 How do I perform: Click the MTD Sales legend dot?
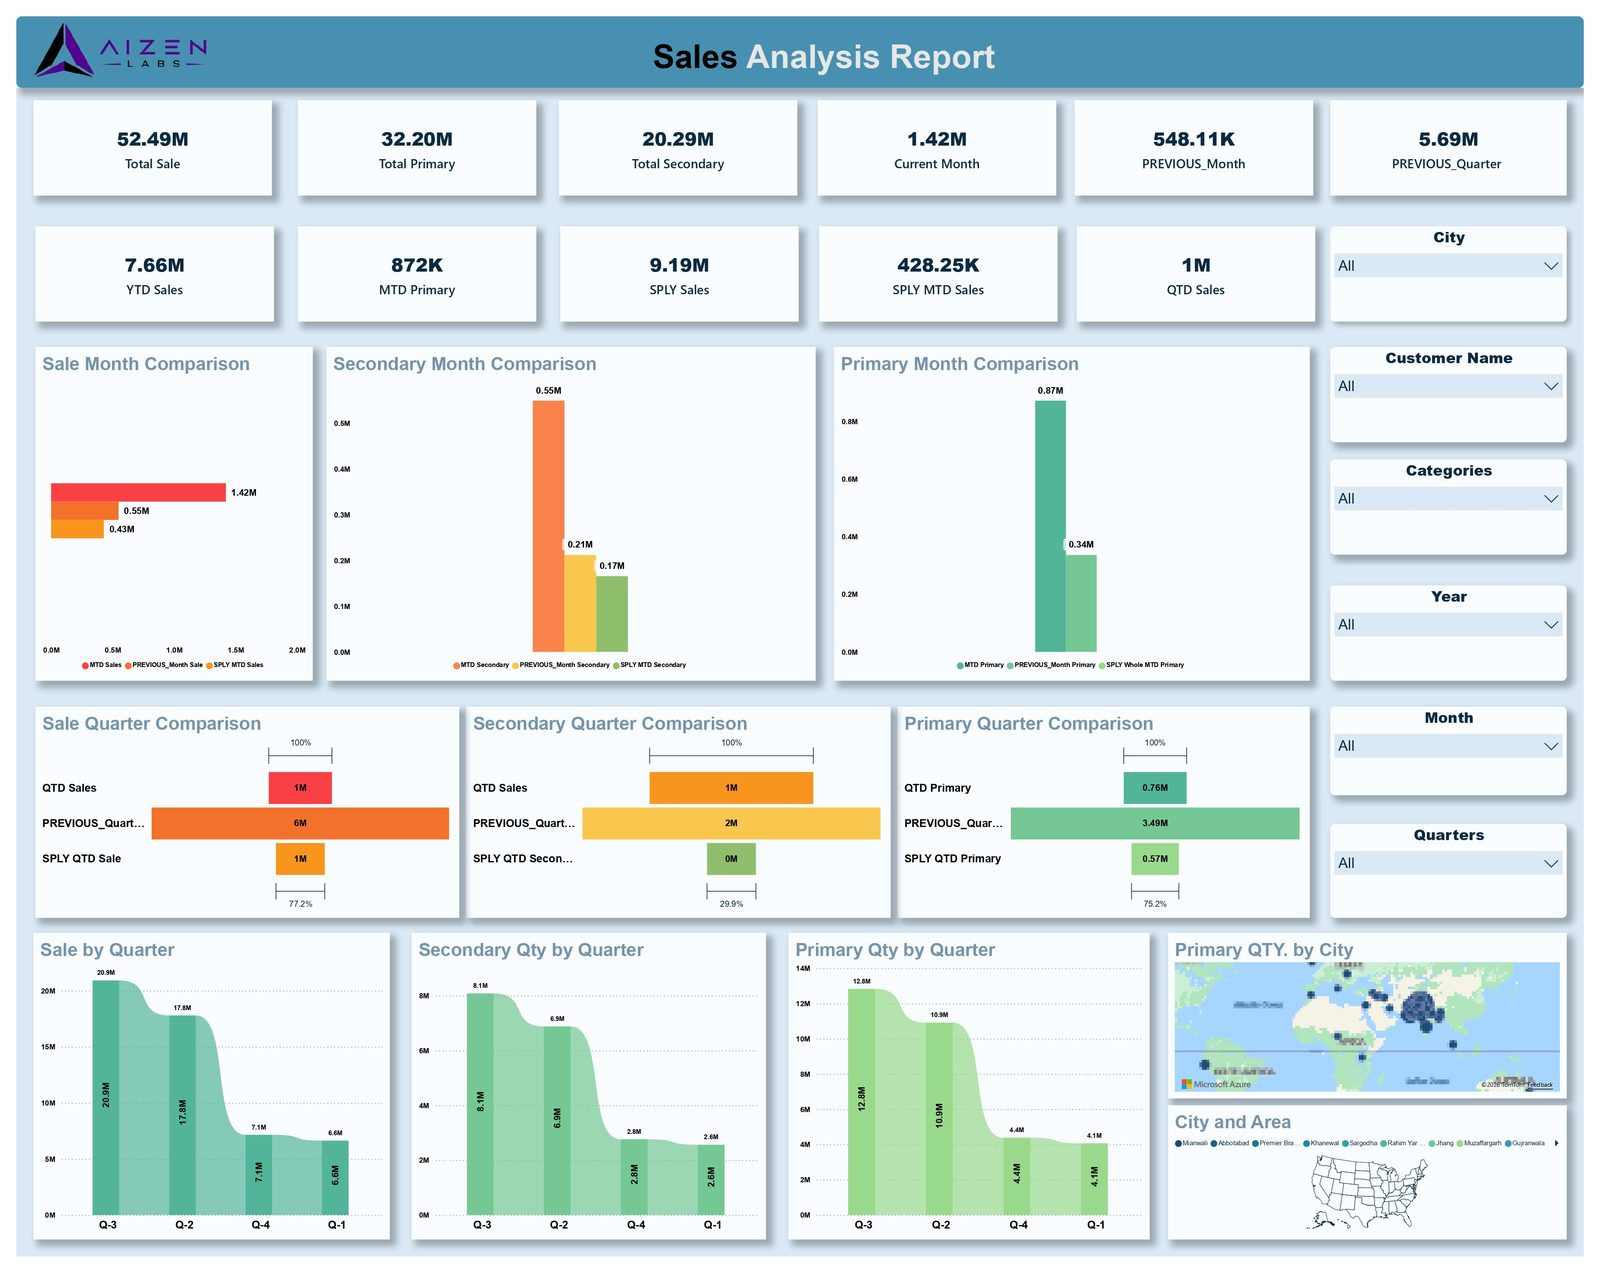click(86, 665)
